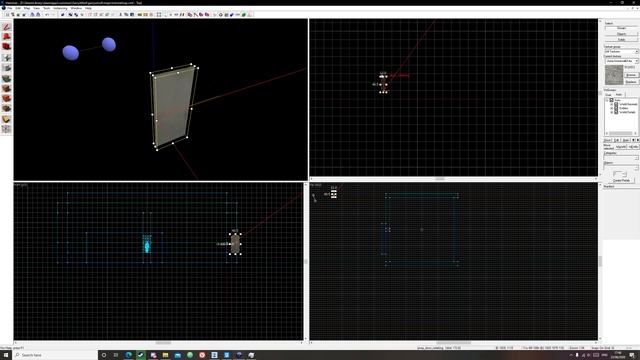Activate the Magnify tool
Screen dimensions: 640x360
pos(6,37)
